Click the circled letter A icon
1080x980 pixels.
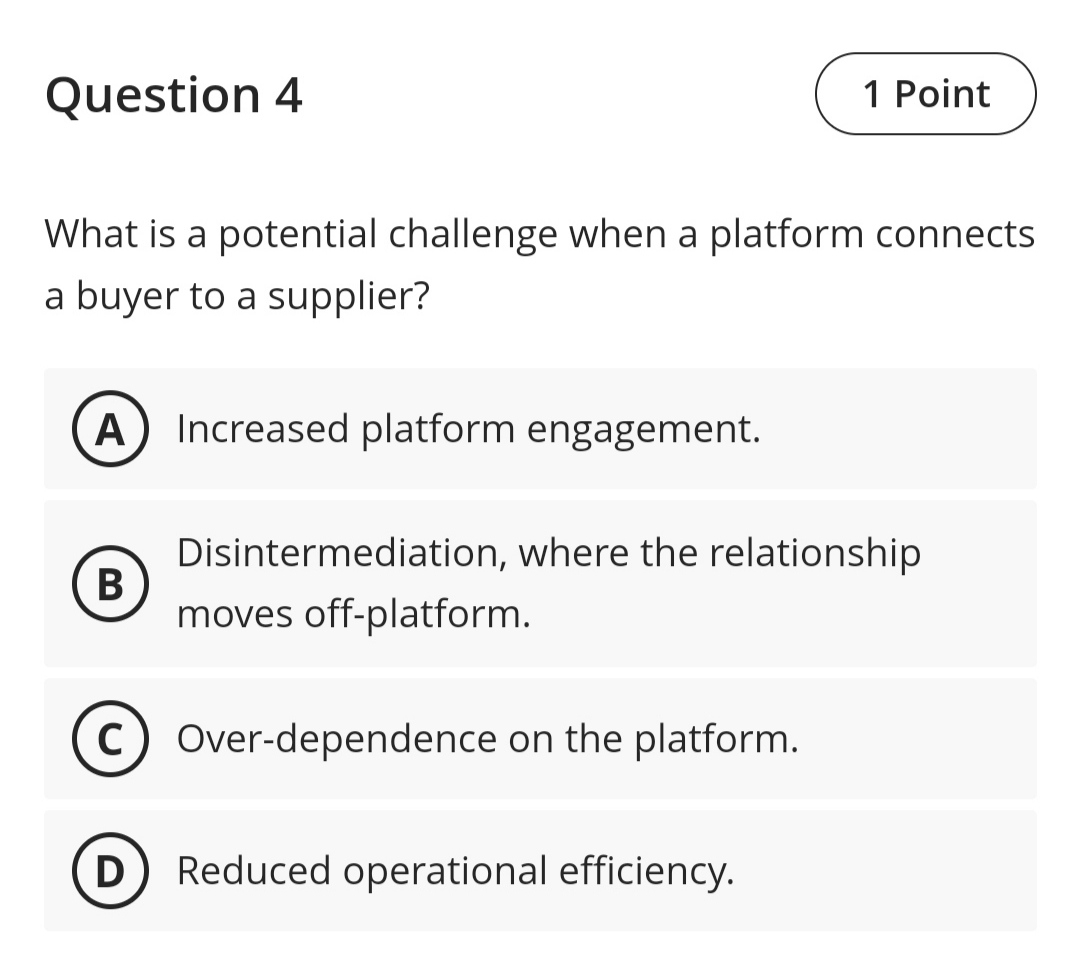[110, 428]
